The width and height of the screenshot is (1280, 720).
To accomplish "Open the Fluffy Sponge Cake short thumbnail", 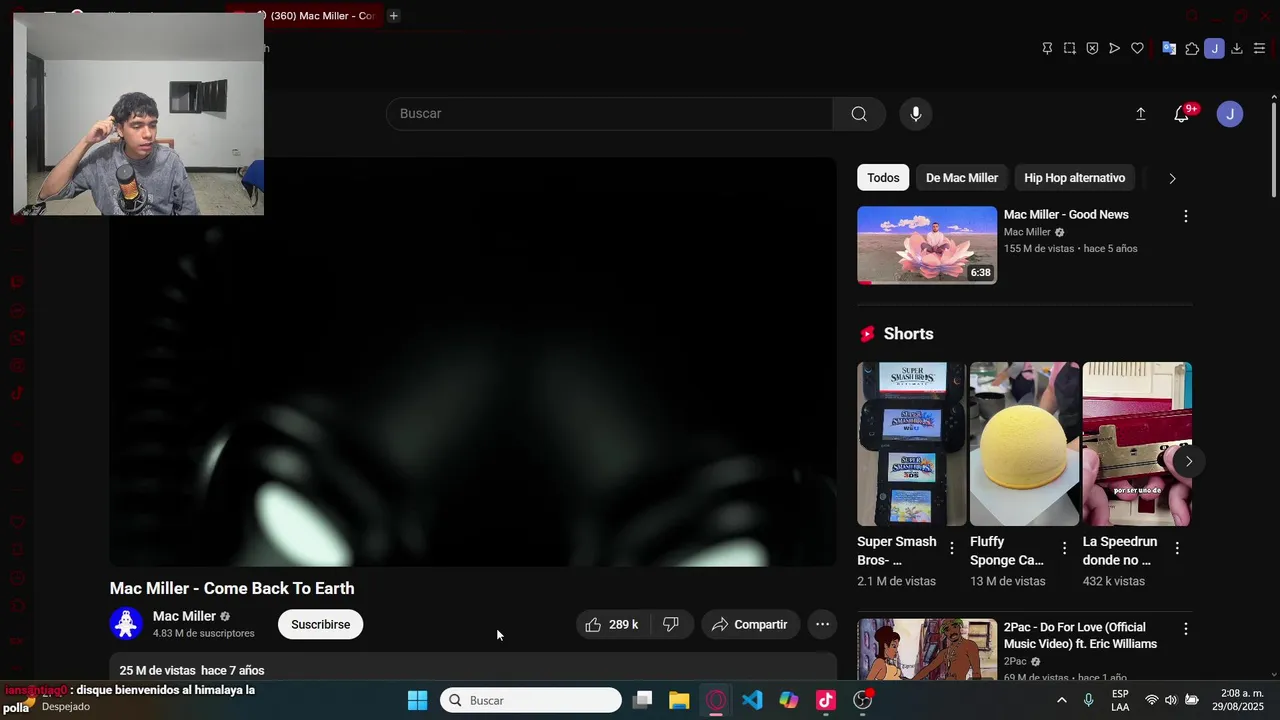I will coord(1025,444).
